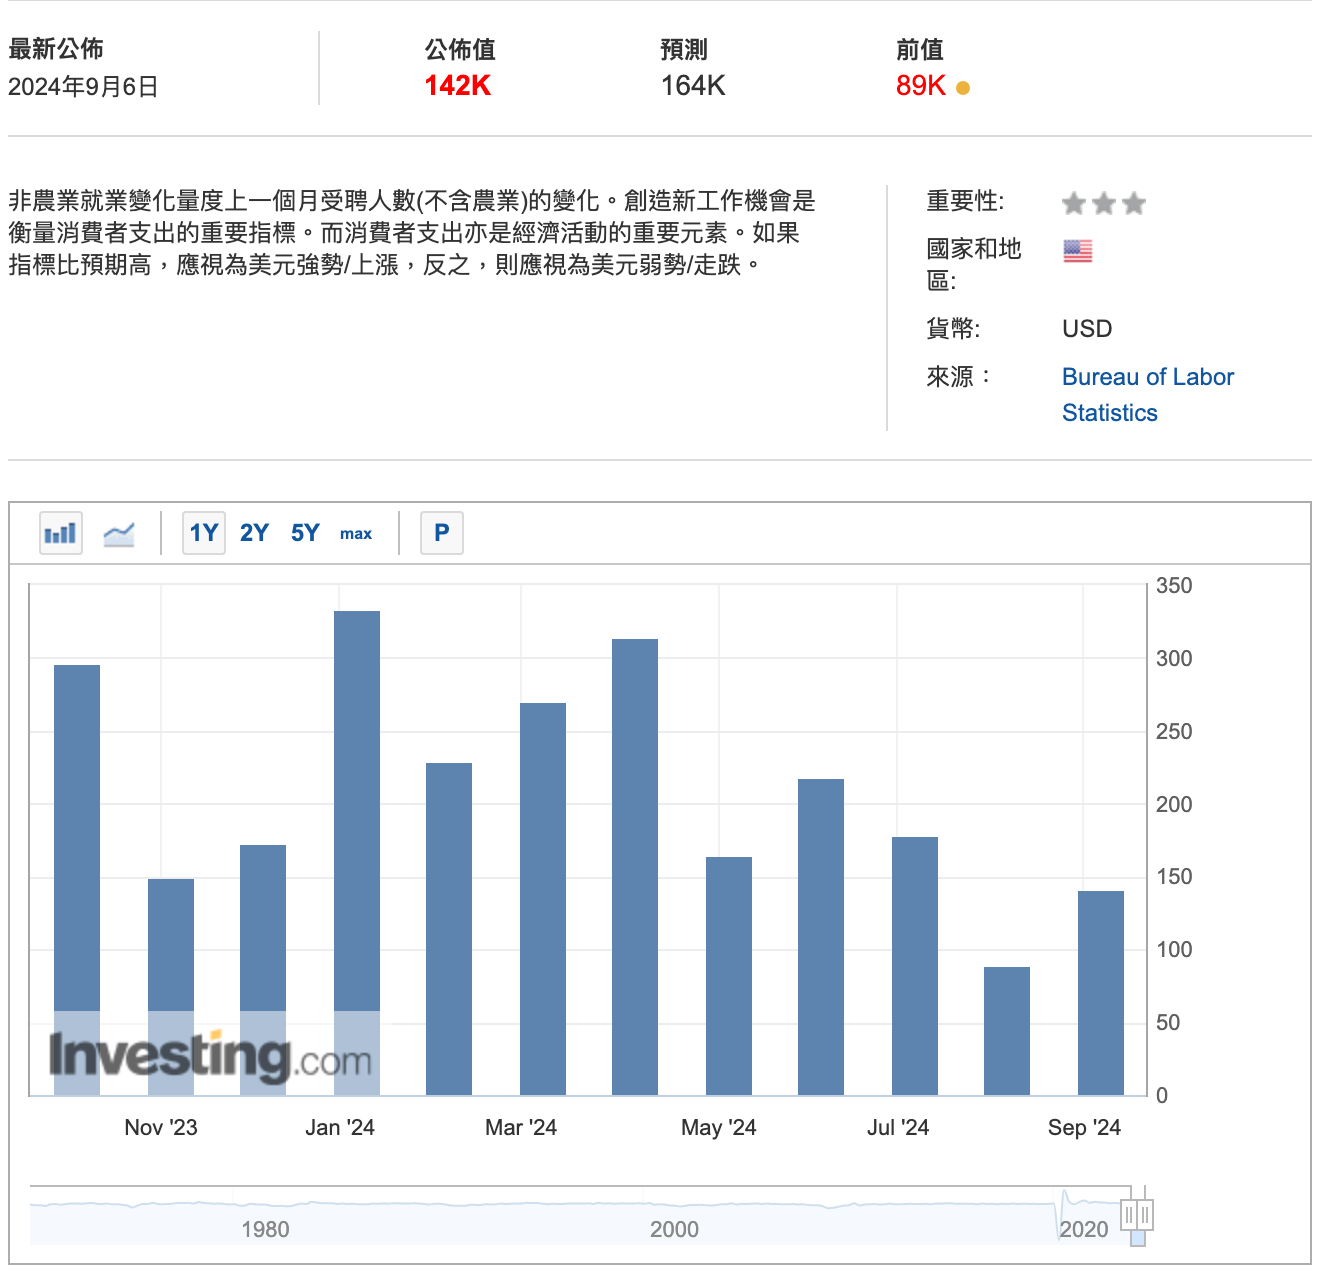Image resolution: width=1318 pixels, height=1271 pixels.
Task: Click the Sep '24 x-axis label
Action: (x=1084, y=1128)
